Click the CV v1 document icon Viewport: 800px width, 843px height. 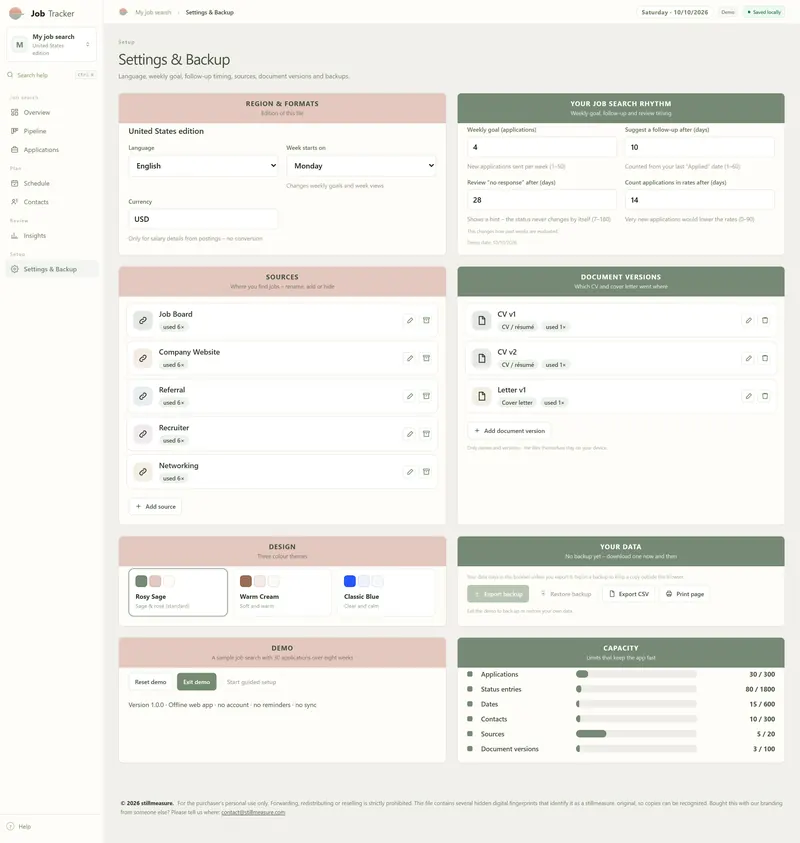point(482,320)
